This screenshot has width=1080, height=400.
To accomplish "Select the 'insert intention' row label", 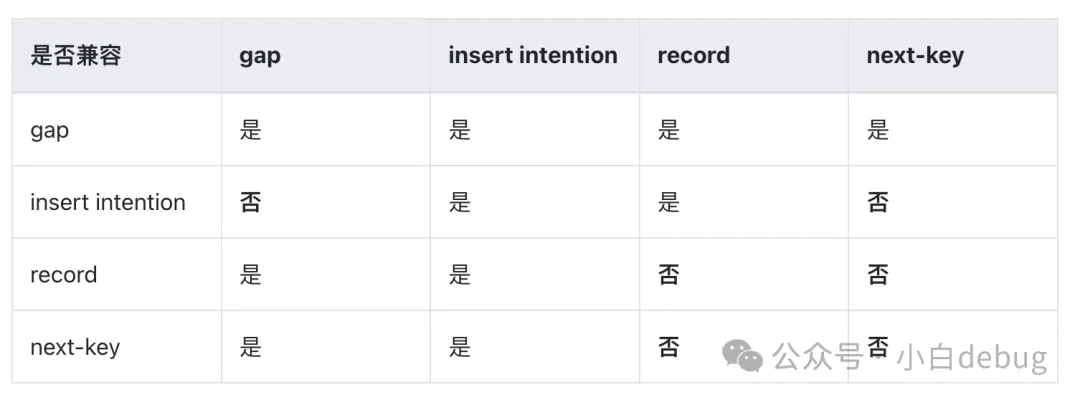I will pyautogui.click(x=108, y=202).
